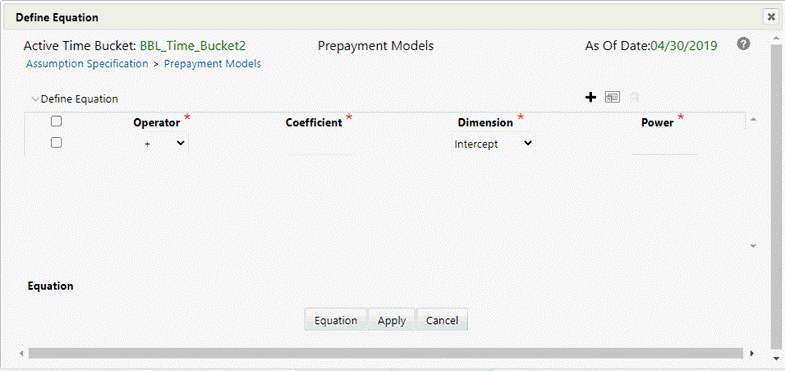Viewport: 785px width, 371px height.
Task: Click the plus icon to add row
Action: [x=591, y=97]
